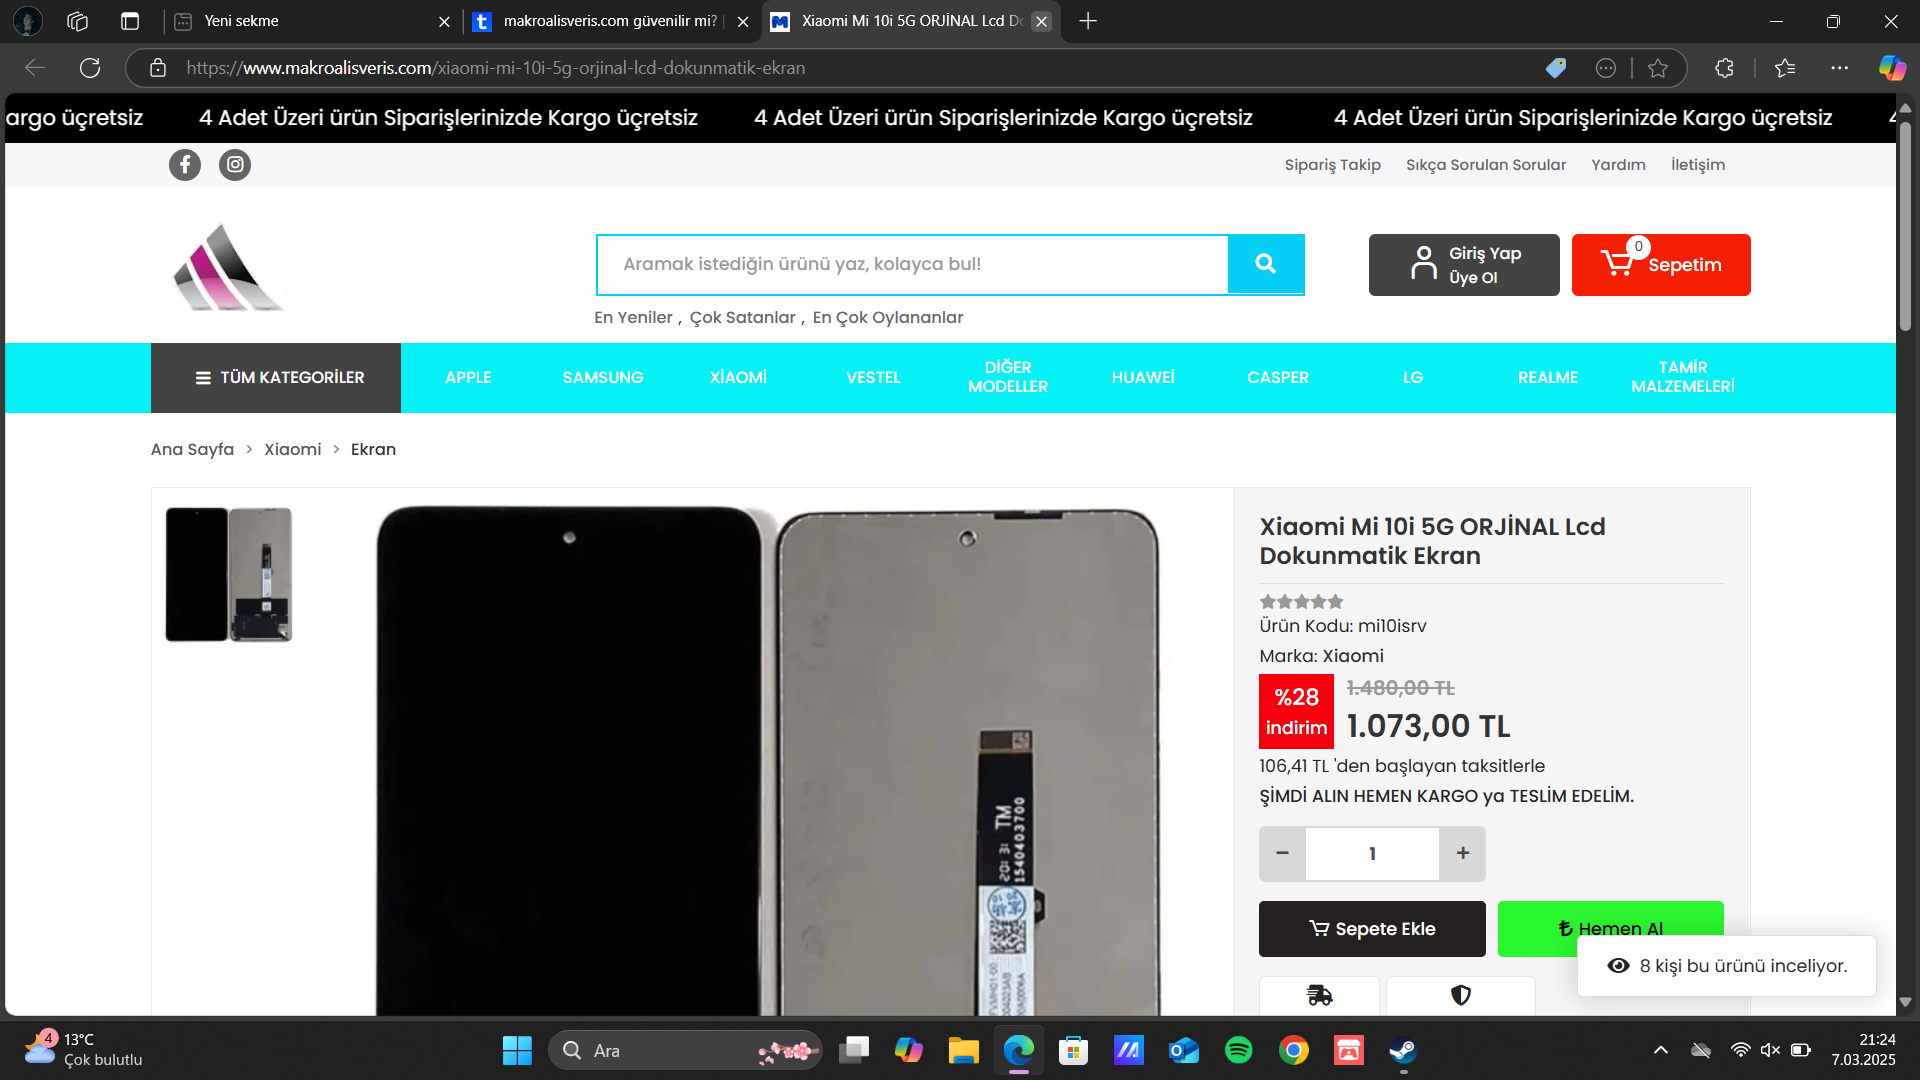
Task: Click Hemen Al button
Action: tap(1611, 929)
